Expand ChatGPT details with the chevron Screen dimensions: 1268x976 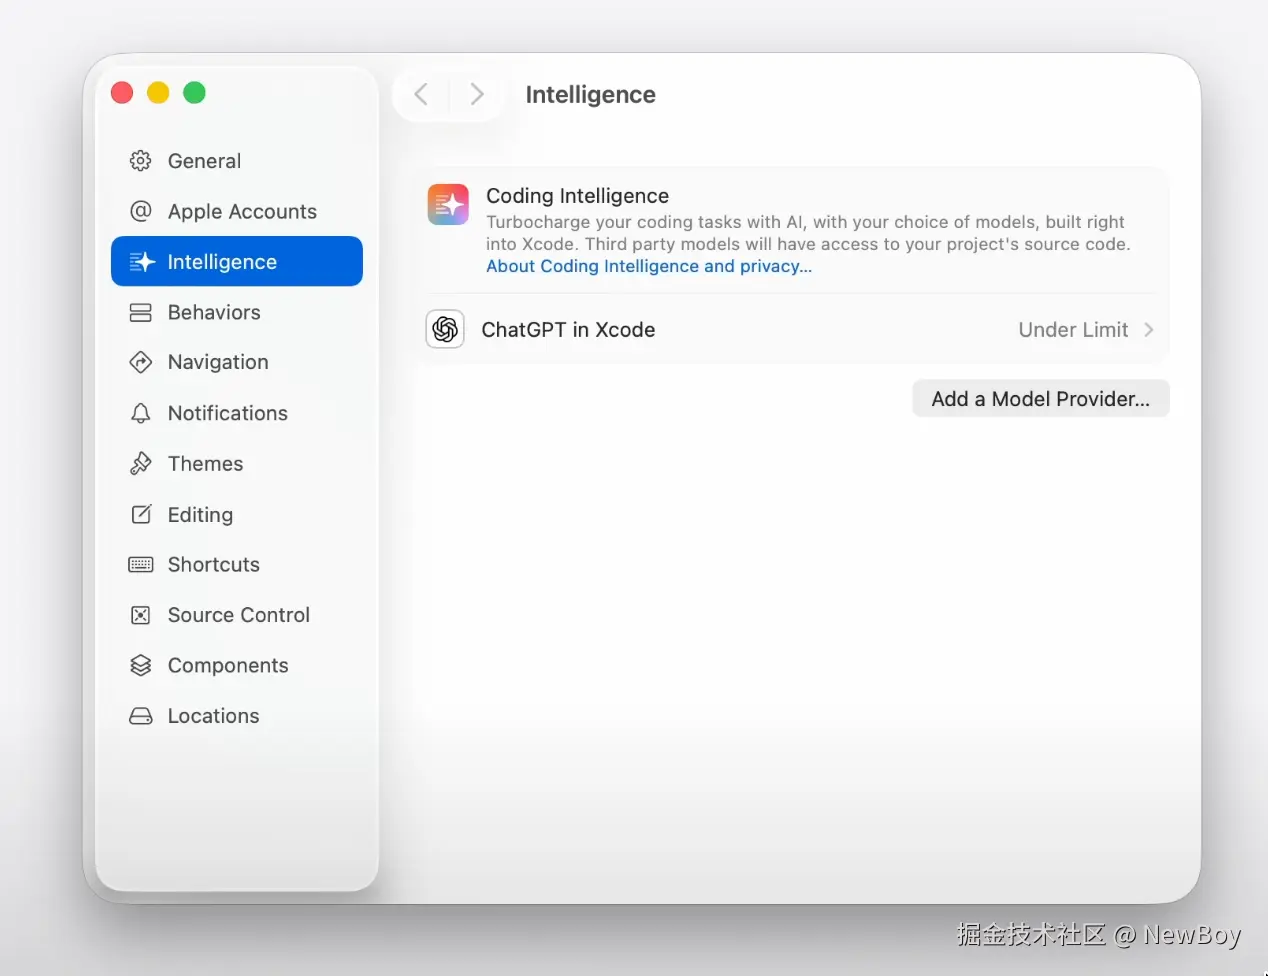1149,329
